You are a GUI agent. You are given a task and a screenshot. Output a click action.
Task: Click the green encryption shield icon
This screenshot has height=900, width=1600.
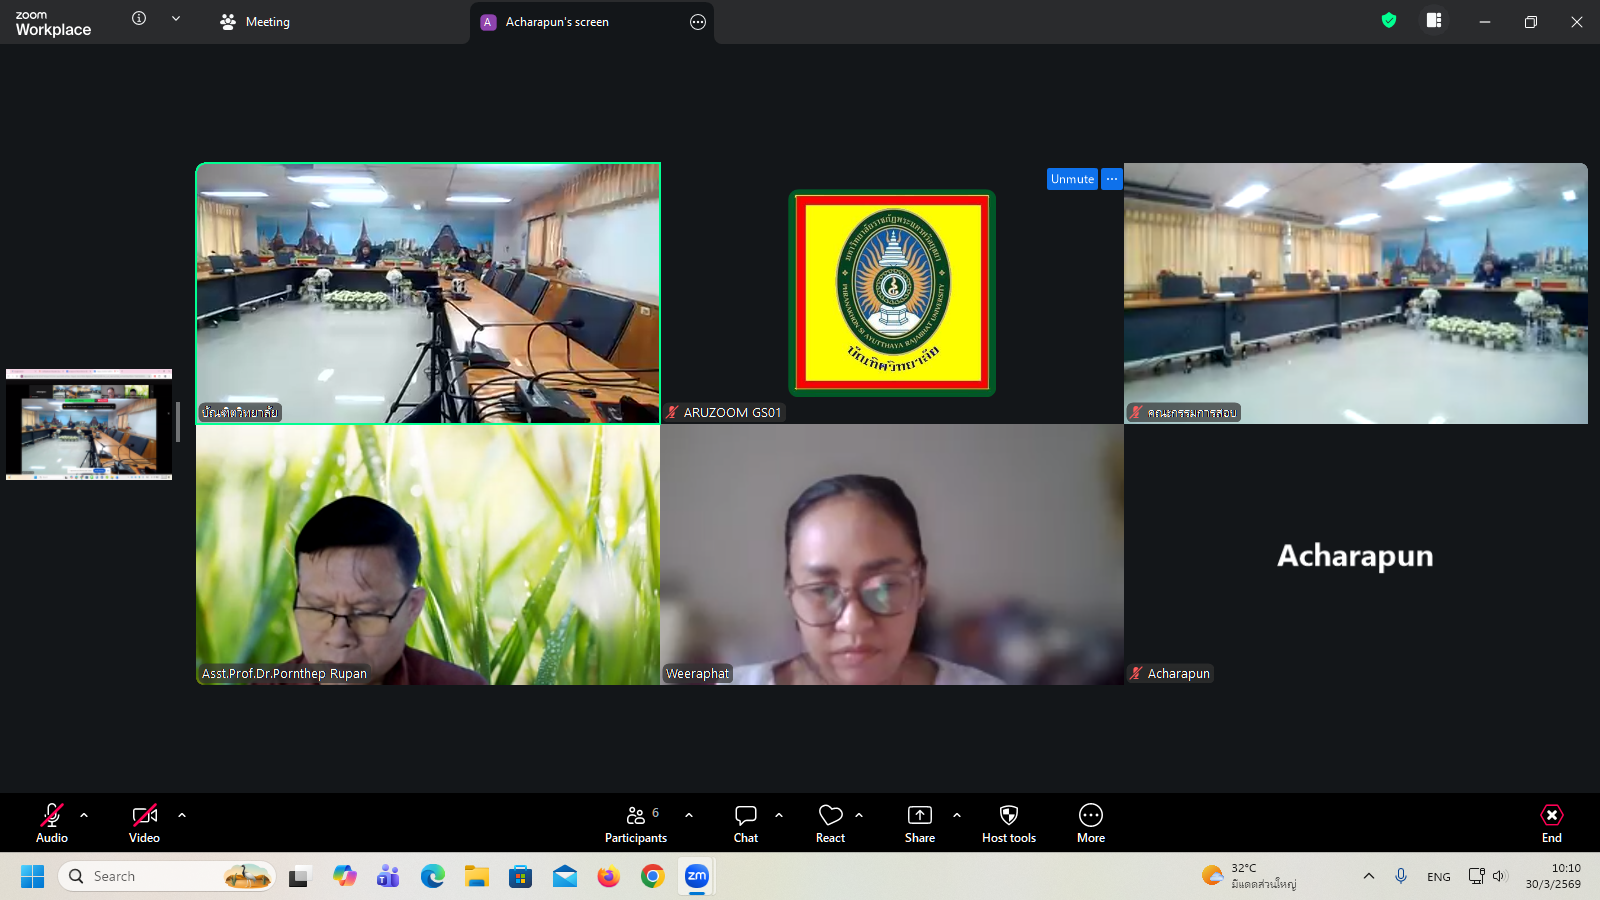1388,21
